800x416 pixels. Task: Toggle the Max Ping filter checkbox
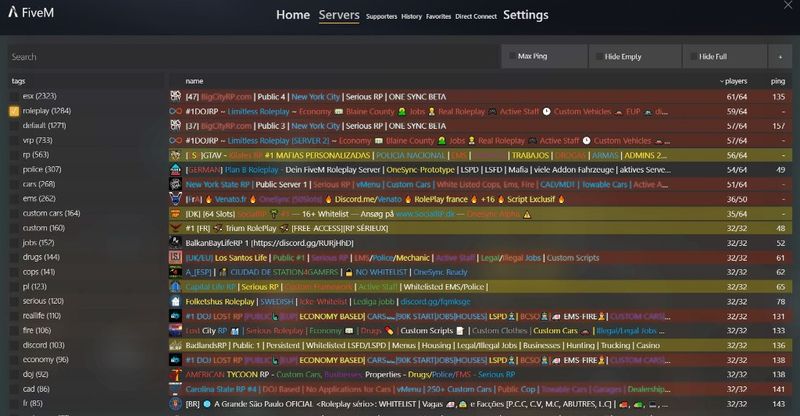tap(513, 56)
